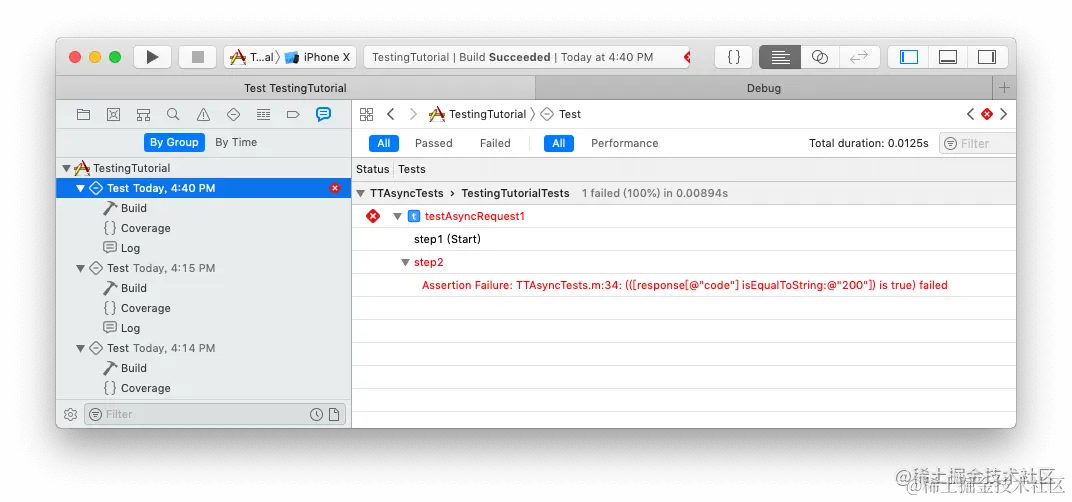Select the TestingTutorial scheme in toolbar
Image resolution: width=1072 pixels, height=502 pixels.
pos(251,57)
